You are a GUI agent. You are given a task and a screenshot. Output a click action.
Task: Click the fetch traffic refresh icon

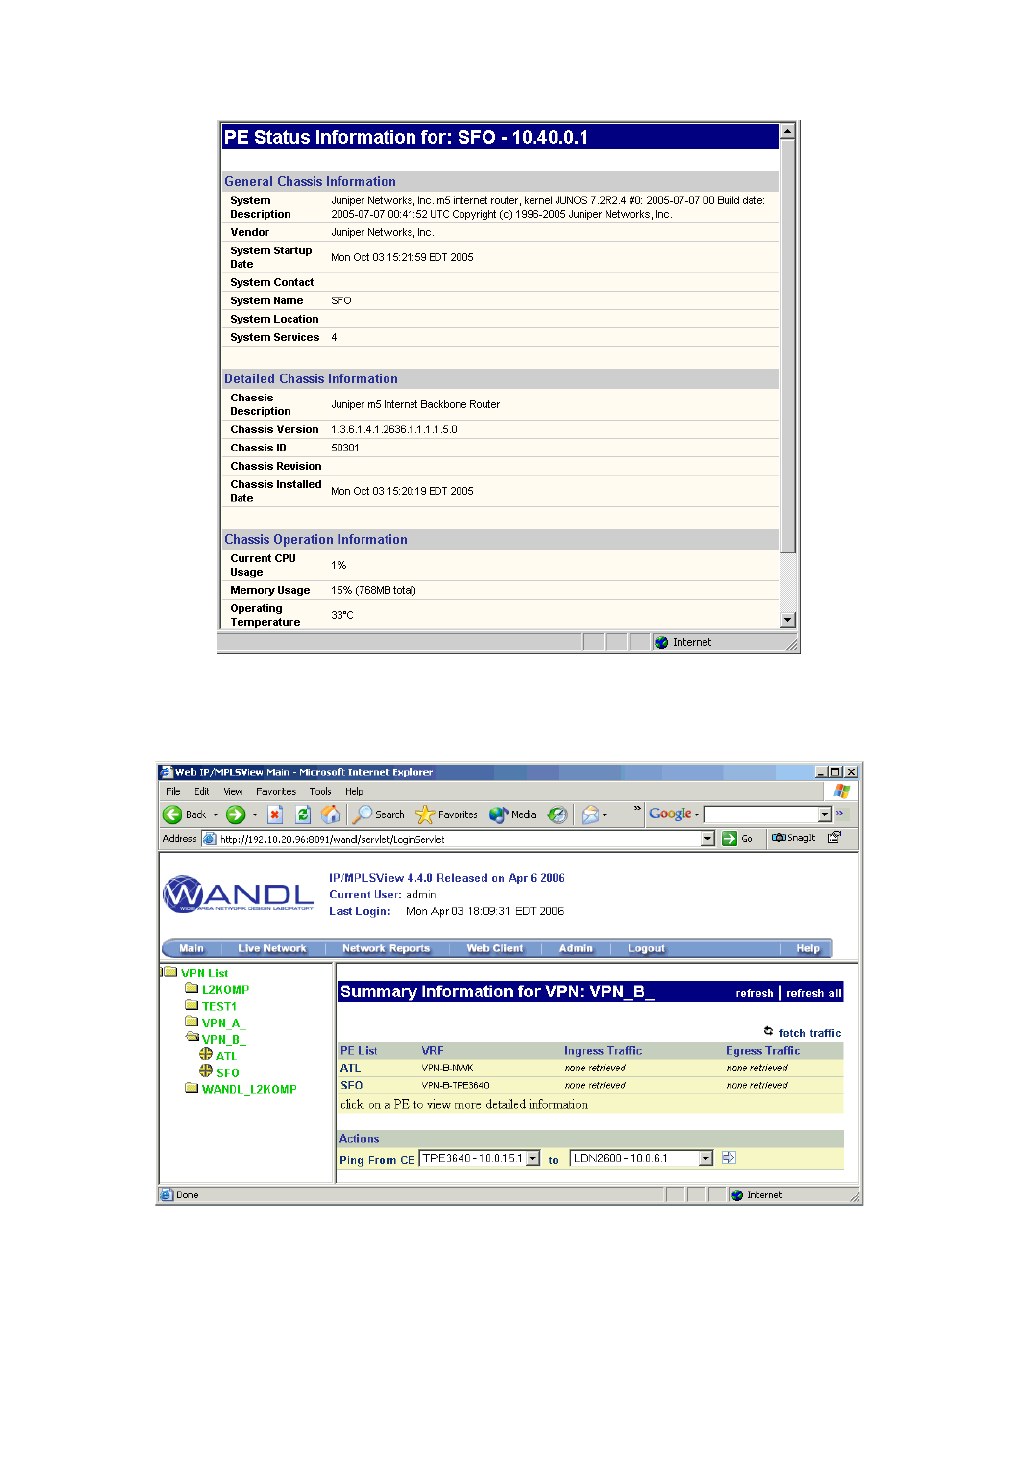[768, 1031]
